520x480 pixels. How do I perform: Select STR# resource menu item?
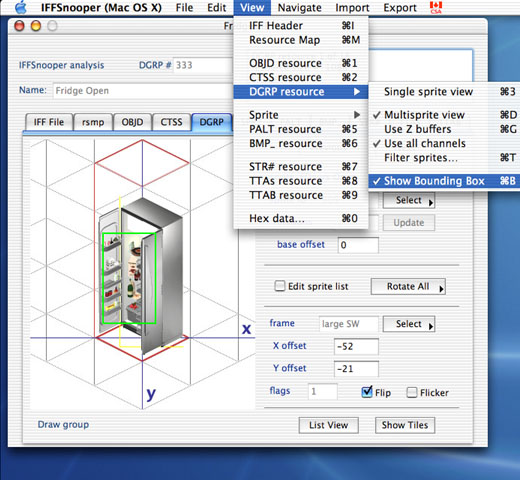(x=301, y=167)
